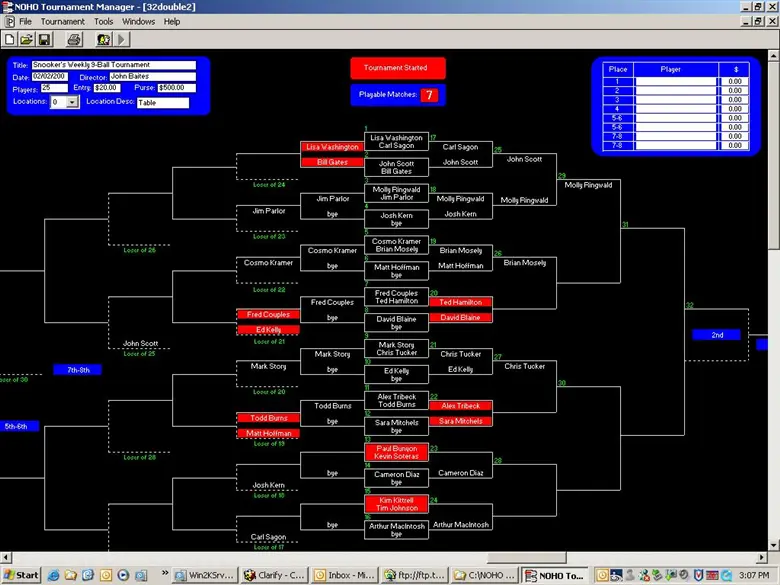The width and height of the screenshot is (780, 585).
Task: Click the vertical scrollbar down arrow
Action: click(x=774, y=546)
